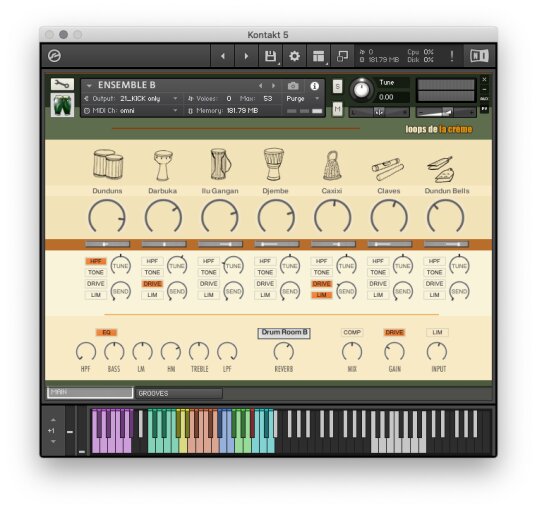Click the exclamation warning icon
Viewport: 537px width, 510px height.
tap(452, 56)
